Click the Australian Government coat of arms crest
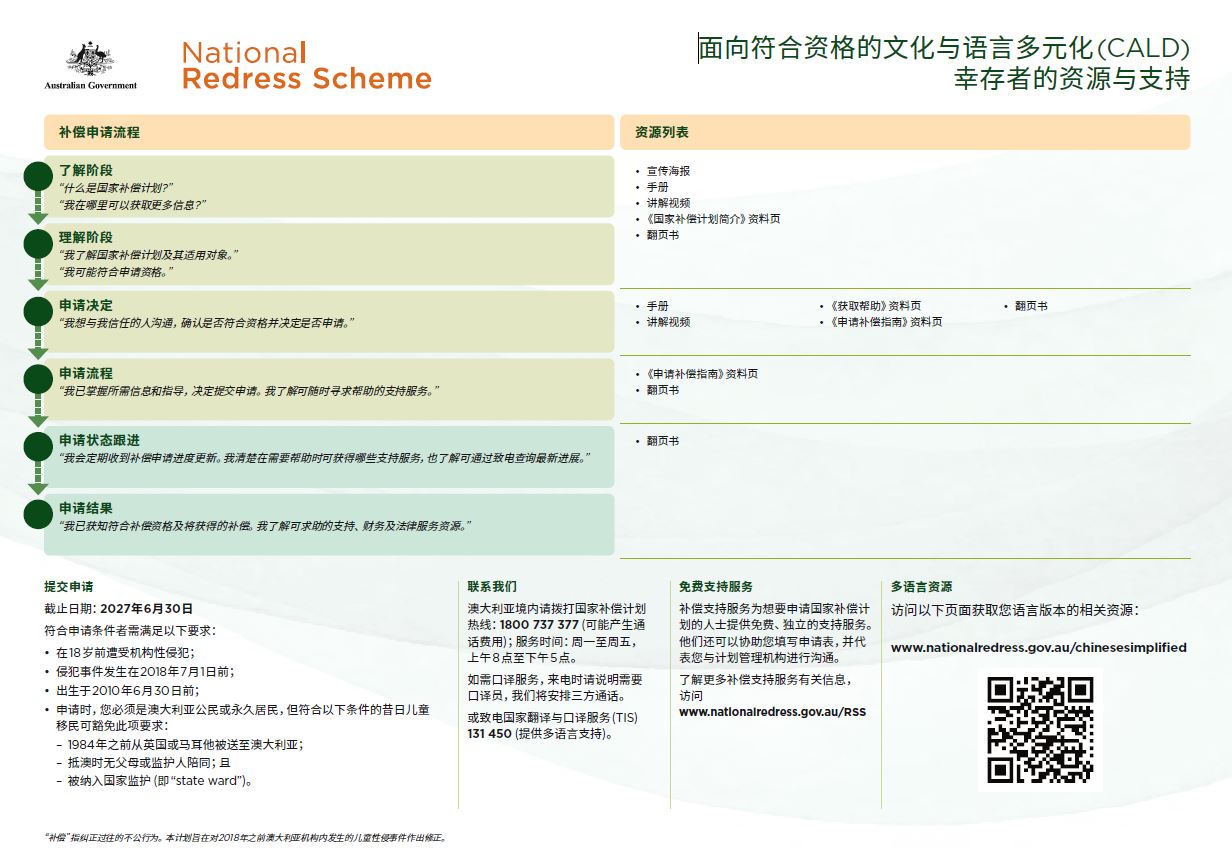The image size is (1232, 864). [x=90, y=60]
